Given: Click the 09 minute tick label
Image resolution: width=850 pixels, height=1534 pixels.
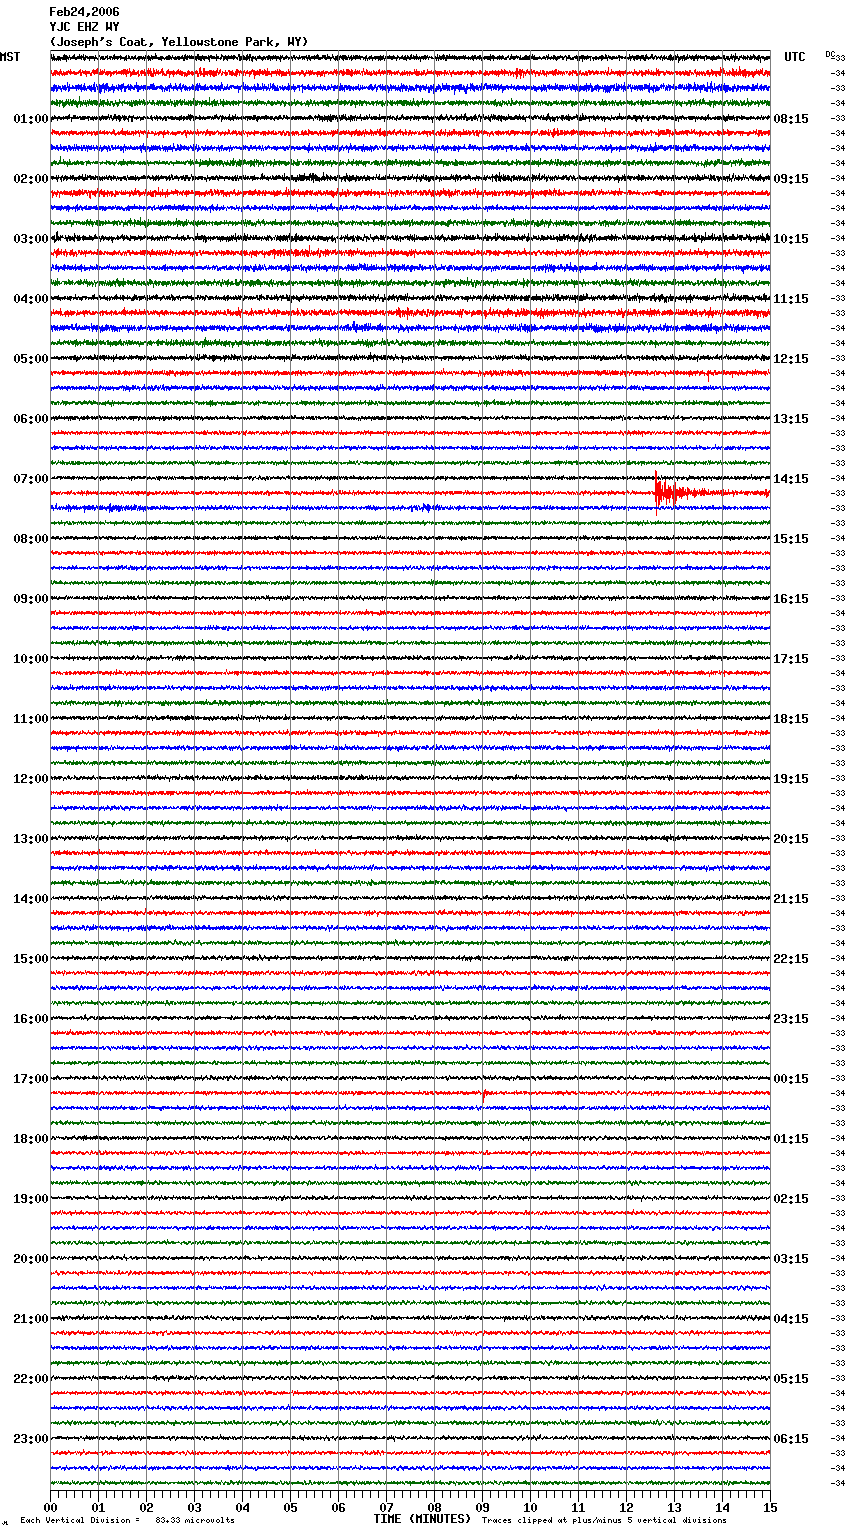Looking at the screenshot, I should tap(482, 1506).
